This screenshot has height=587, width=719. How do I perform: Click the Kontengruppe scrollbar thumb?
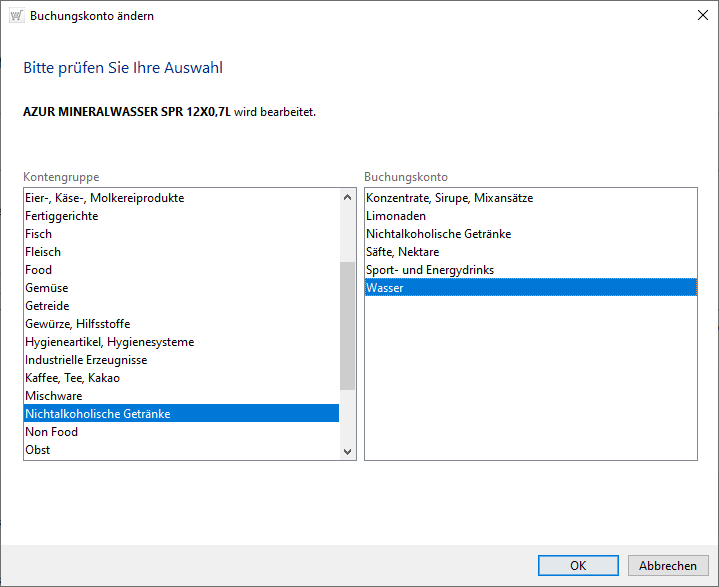(x=348, y=325)
